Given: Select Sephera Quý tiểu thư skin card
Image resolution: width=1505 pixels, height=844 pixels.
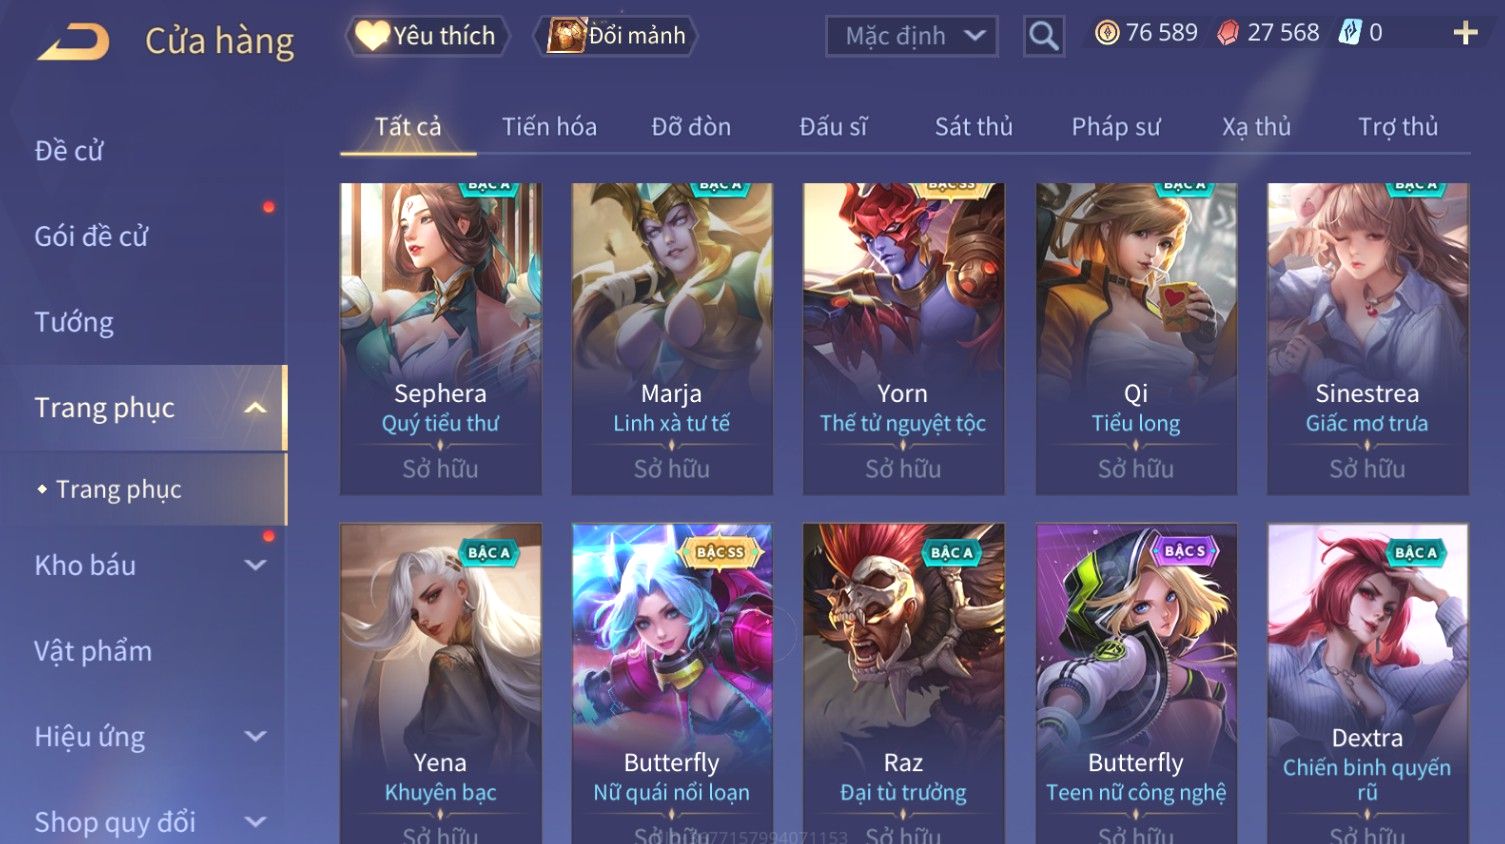Looking at the screenshot, I should (440, 338).
